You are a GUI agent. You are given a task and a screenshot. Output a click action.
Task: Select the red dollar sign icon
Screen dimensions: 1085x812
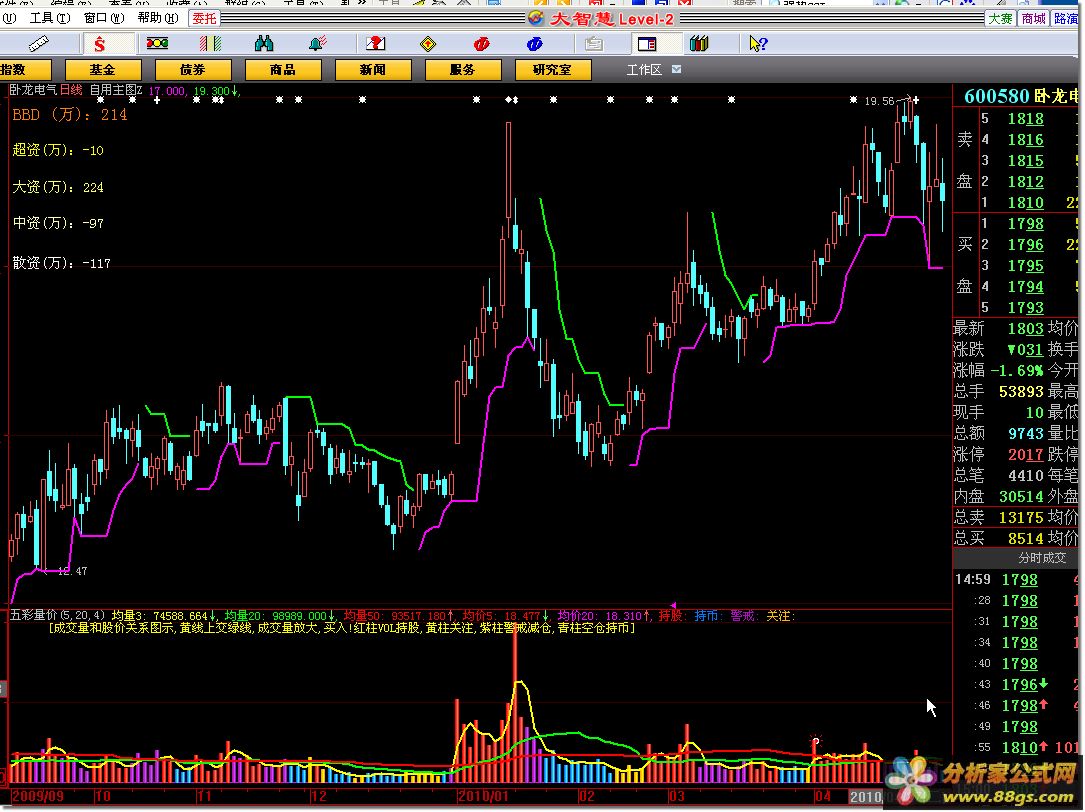click(100, 44)
